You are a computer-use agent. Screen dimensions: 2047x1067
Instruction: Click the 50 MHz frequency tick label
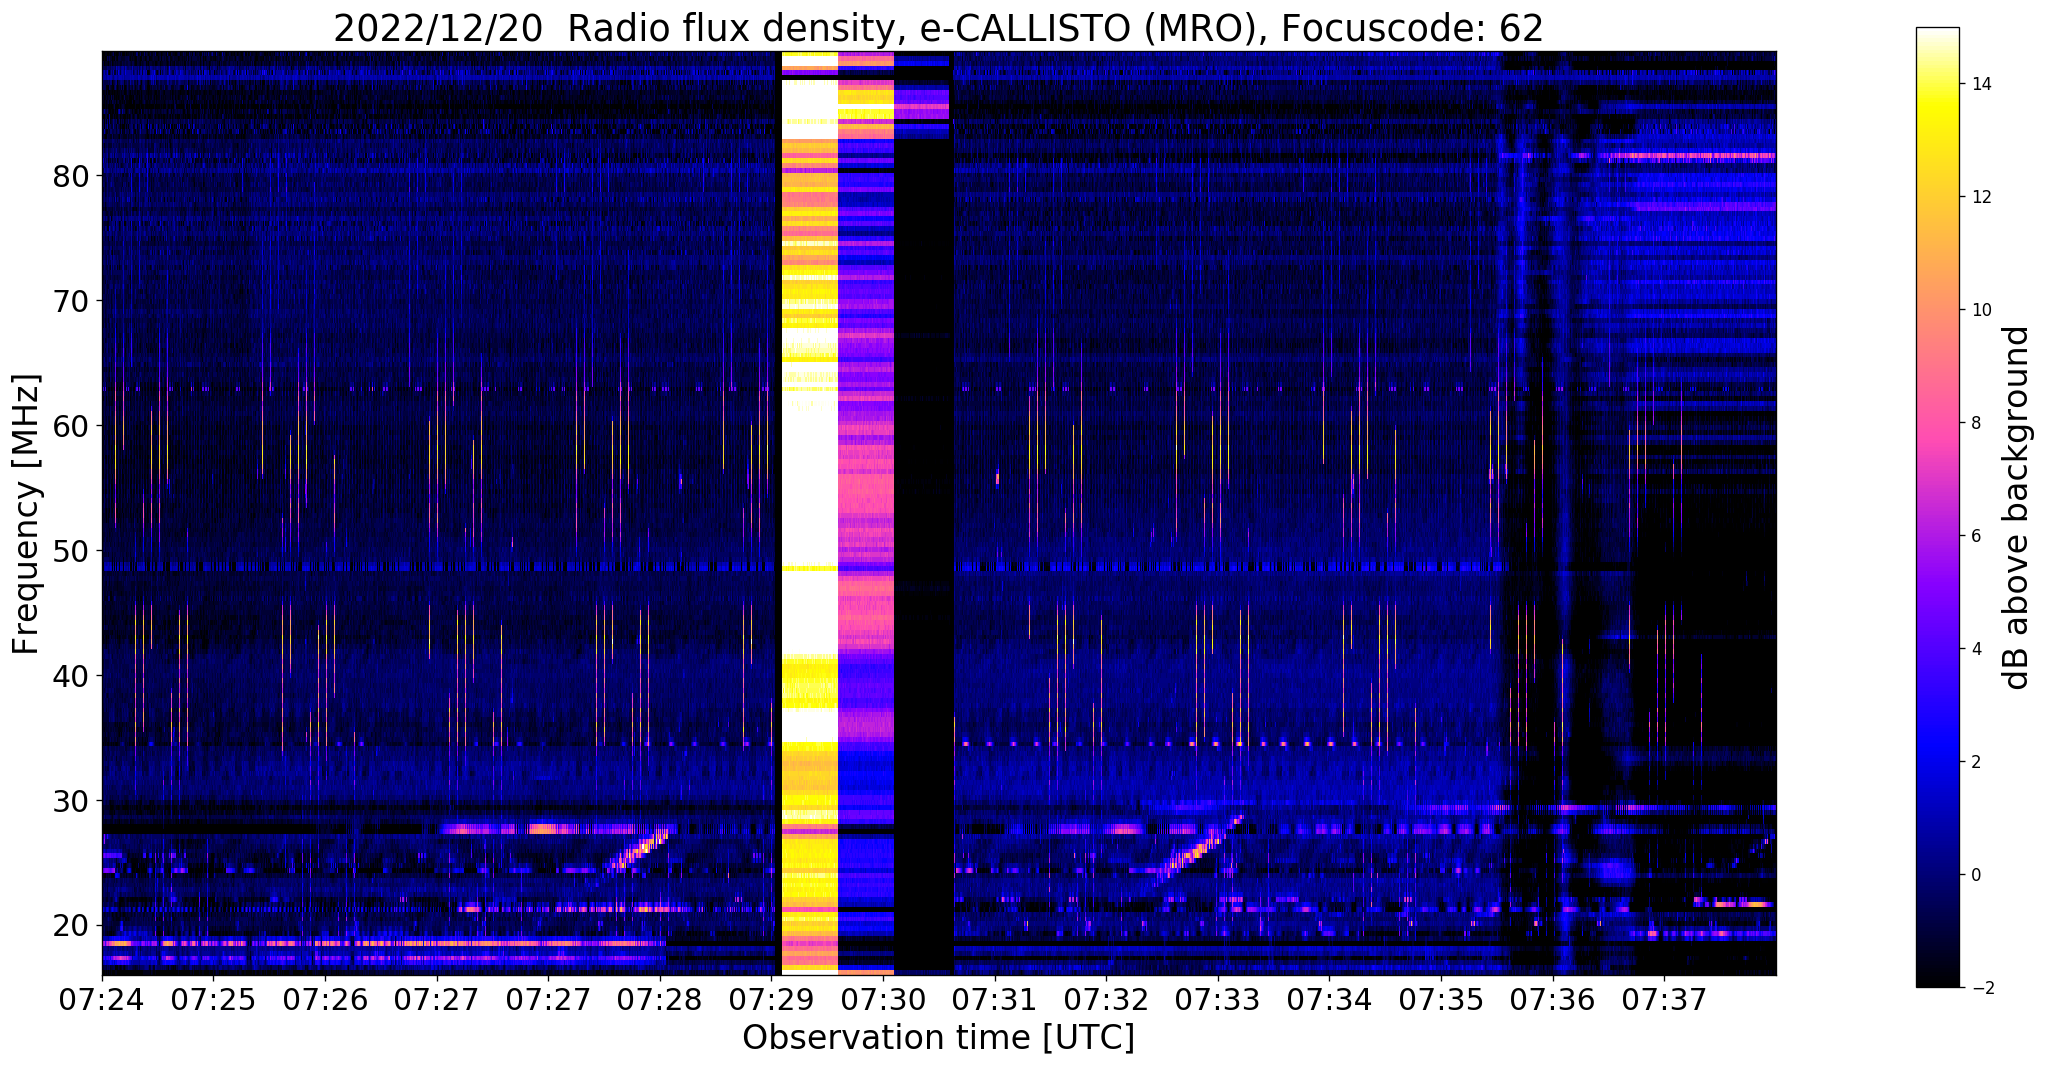70,550
